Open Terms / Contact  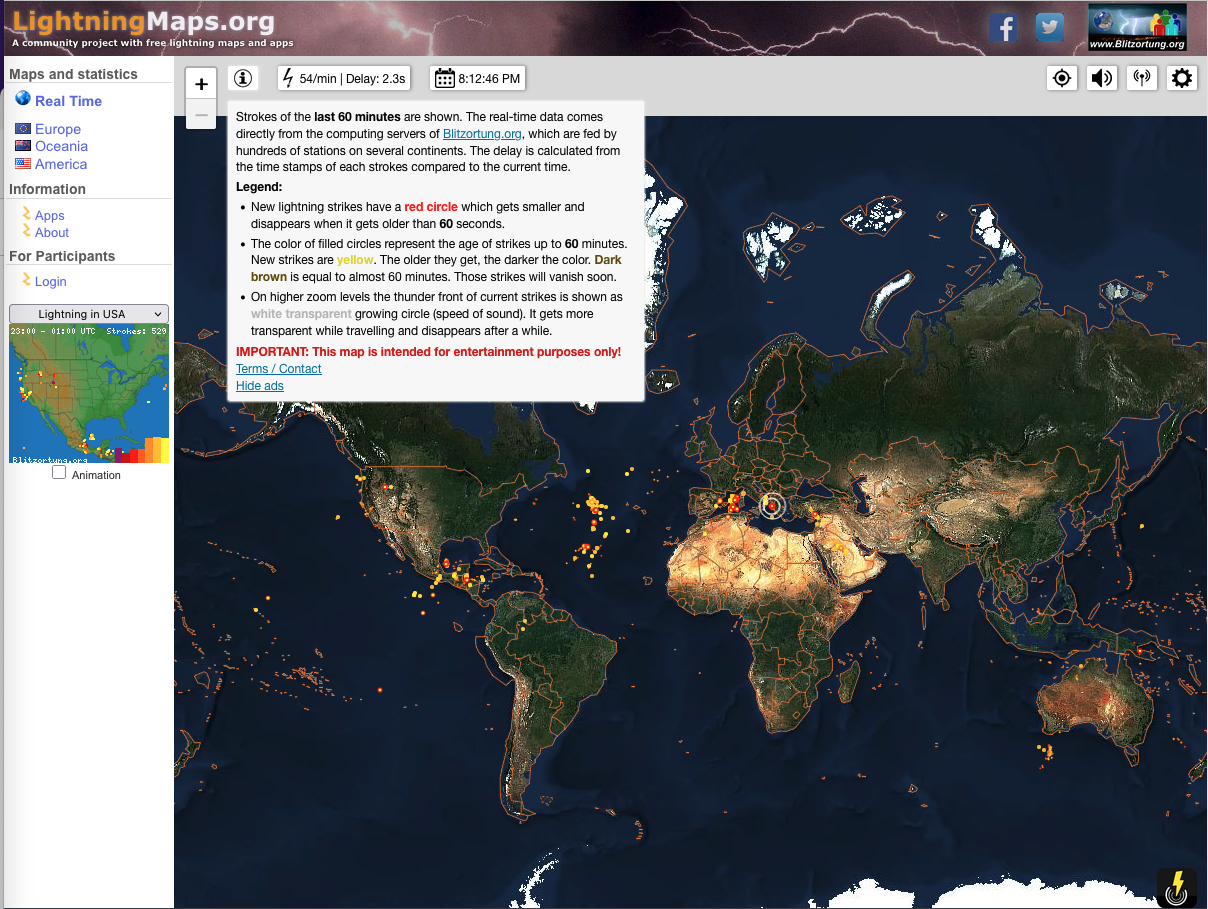click(x=278, y=368)
